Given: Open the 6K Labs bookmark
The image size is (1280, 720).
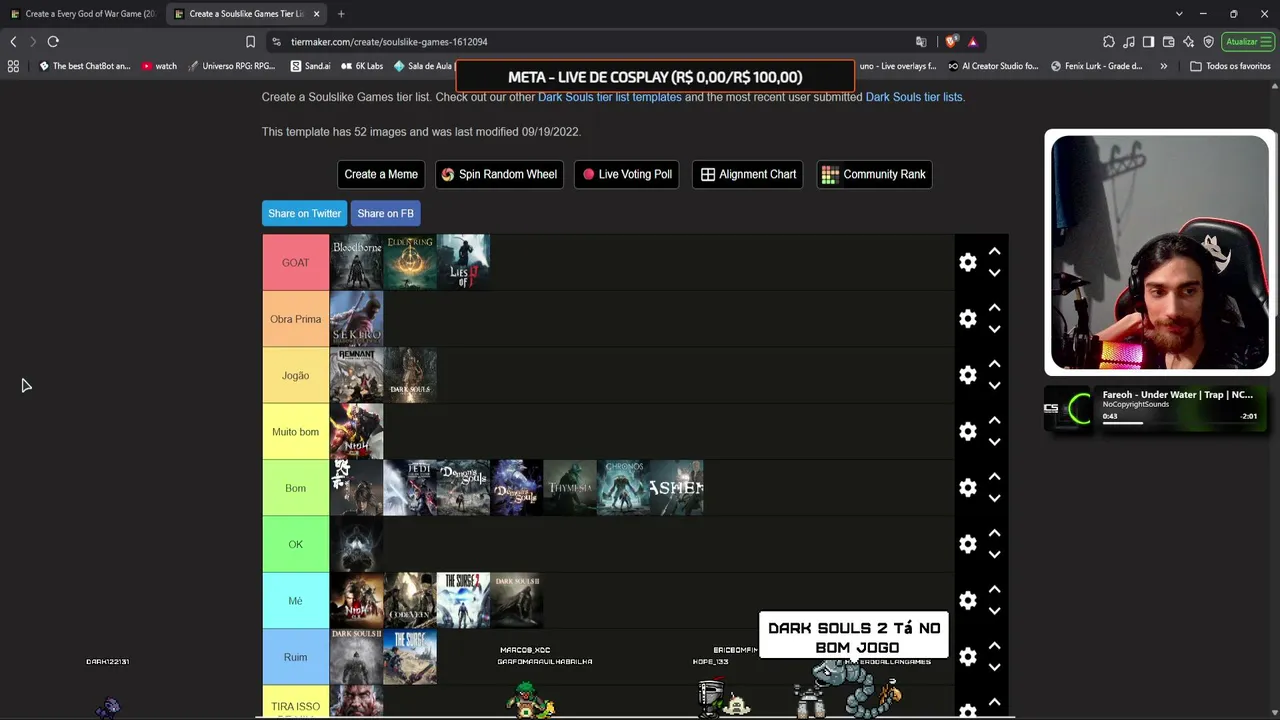Looking at the screenshot, I should tap(362, 66).
